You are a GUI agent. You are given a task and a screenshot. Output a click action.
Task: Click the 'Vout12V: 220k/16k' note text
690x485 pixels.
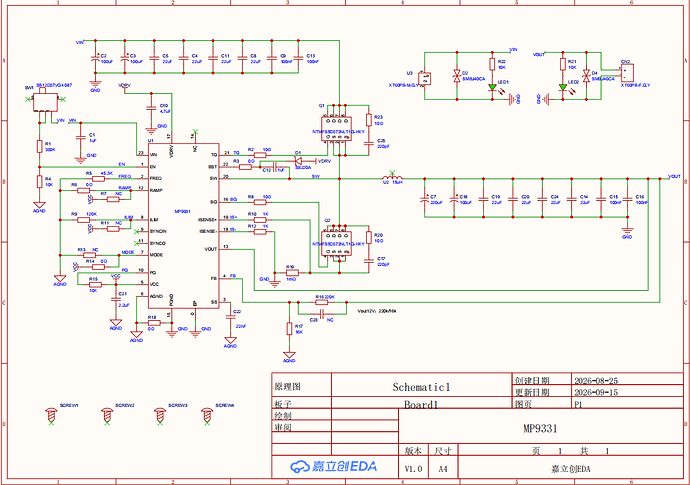click(x=377, y=311)
